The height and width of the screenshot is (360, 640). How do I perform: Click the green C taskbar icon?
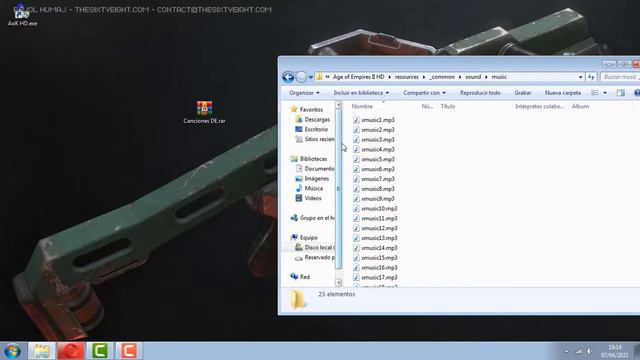pyautogui.click(x=100, y=351)
